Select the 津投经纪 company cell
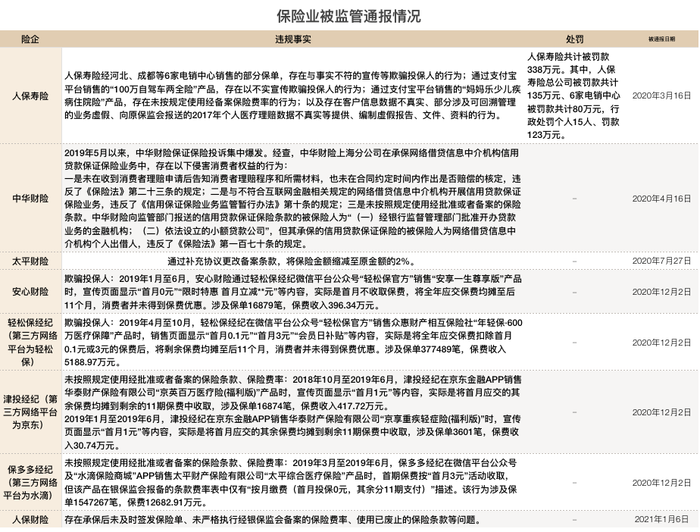Screen dimensions: 700x532 click(30, 412)
